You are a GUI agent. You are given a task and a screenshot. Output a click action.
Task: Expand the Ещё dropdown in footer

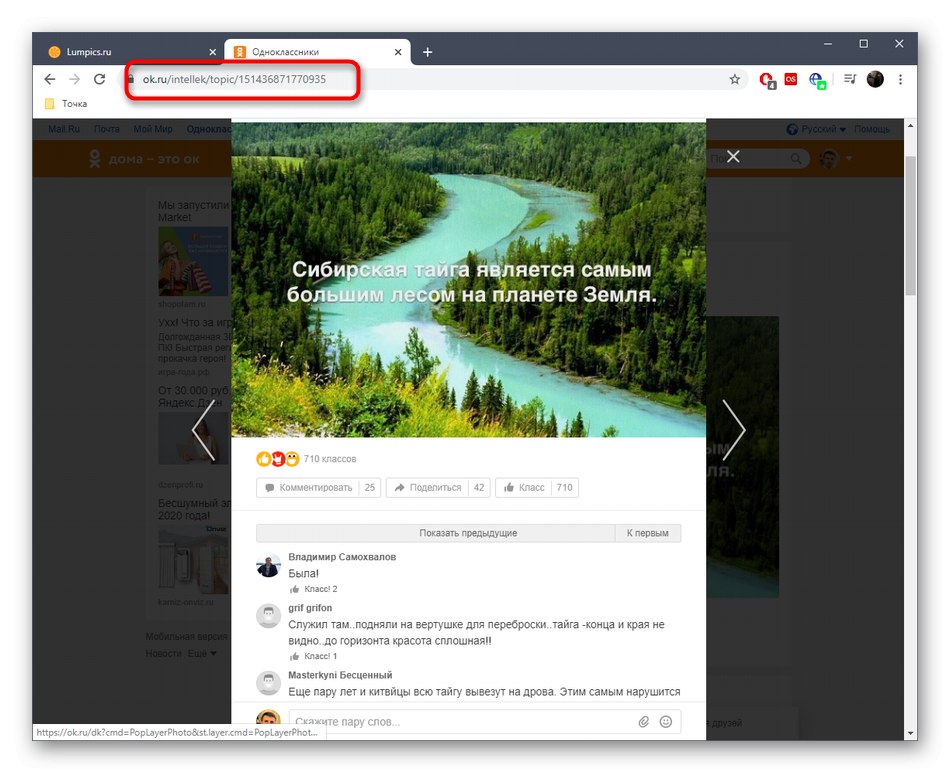(202, 654)
